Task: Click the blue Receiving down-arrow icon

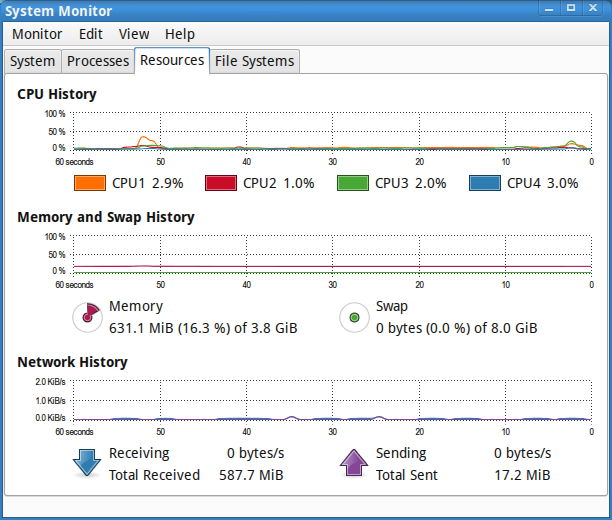Action: coord(88,463)
